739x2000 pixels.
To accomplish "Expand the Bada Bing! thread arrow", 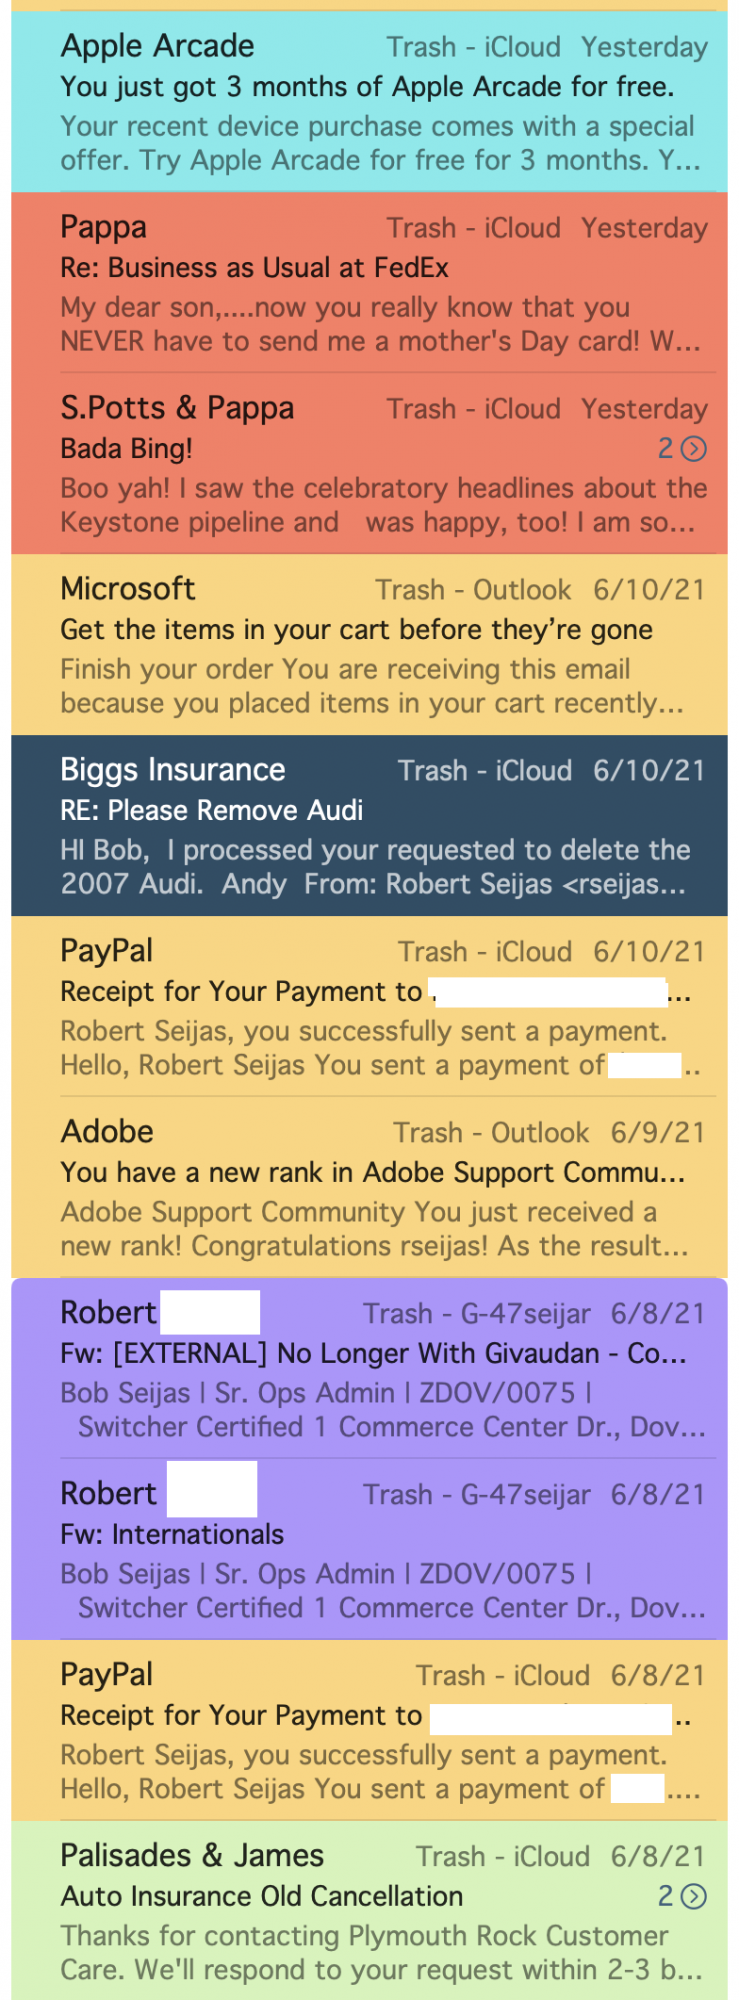I will [x=693, y=449].
